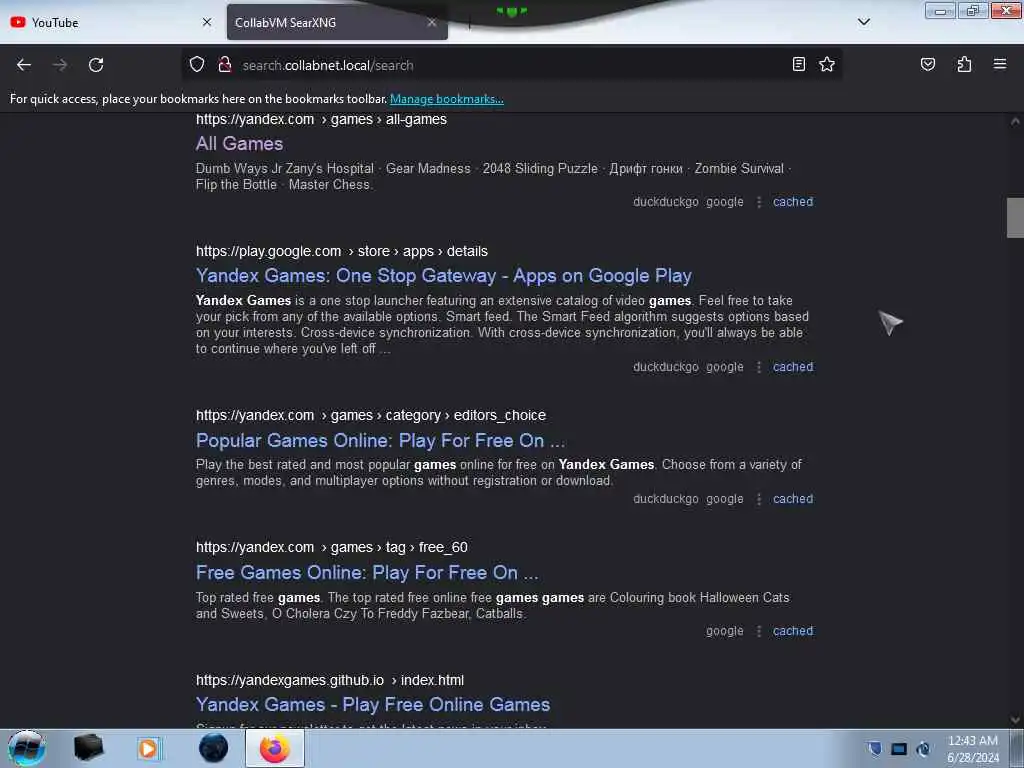The height and width of the screenshot is (768, 1024).
Task: Open the Pocket save icon
Action: click(x=927, y=64)
